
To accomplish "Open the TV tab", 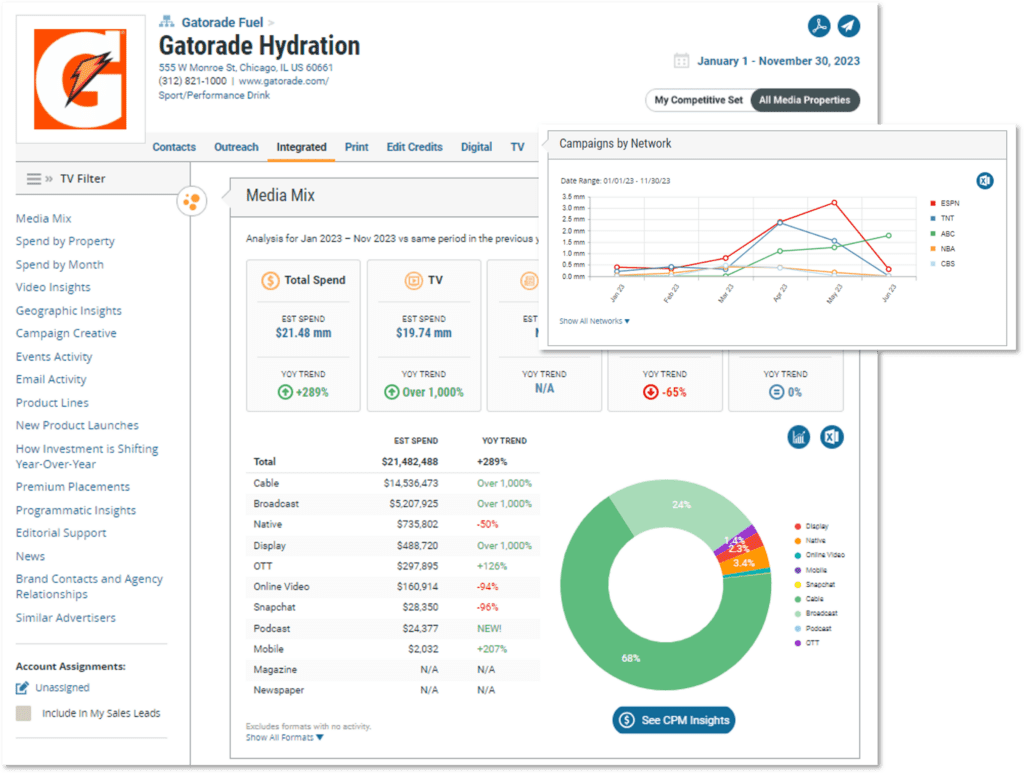I will click(517, 147).
